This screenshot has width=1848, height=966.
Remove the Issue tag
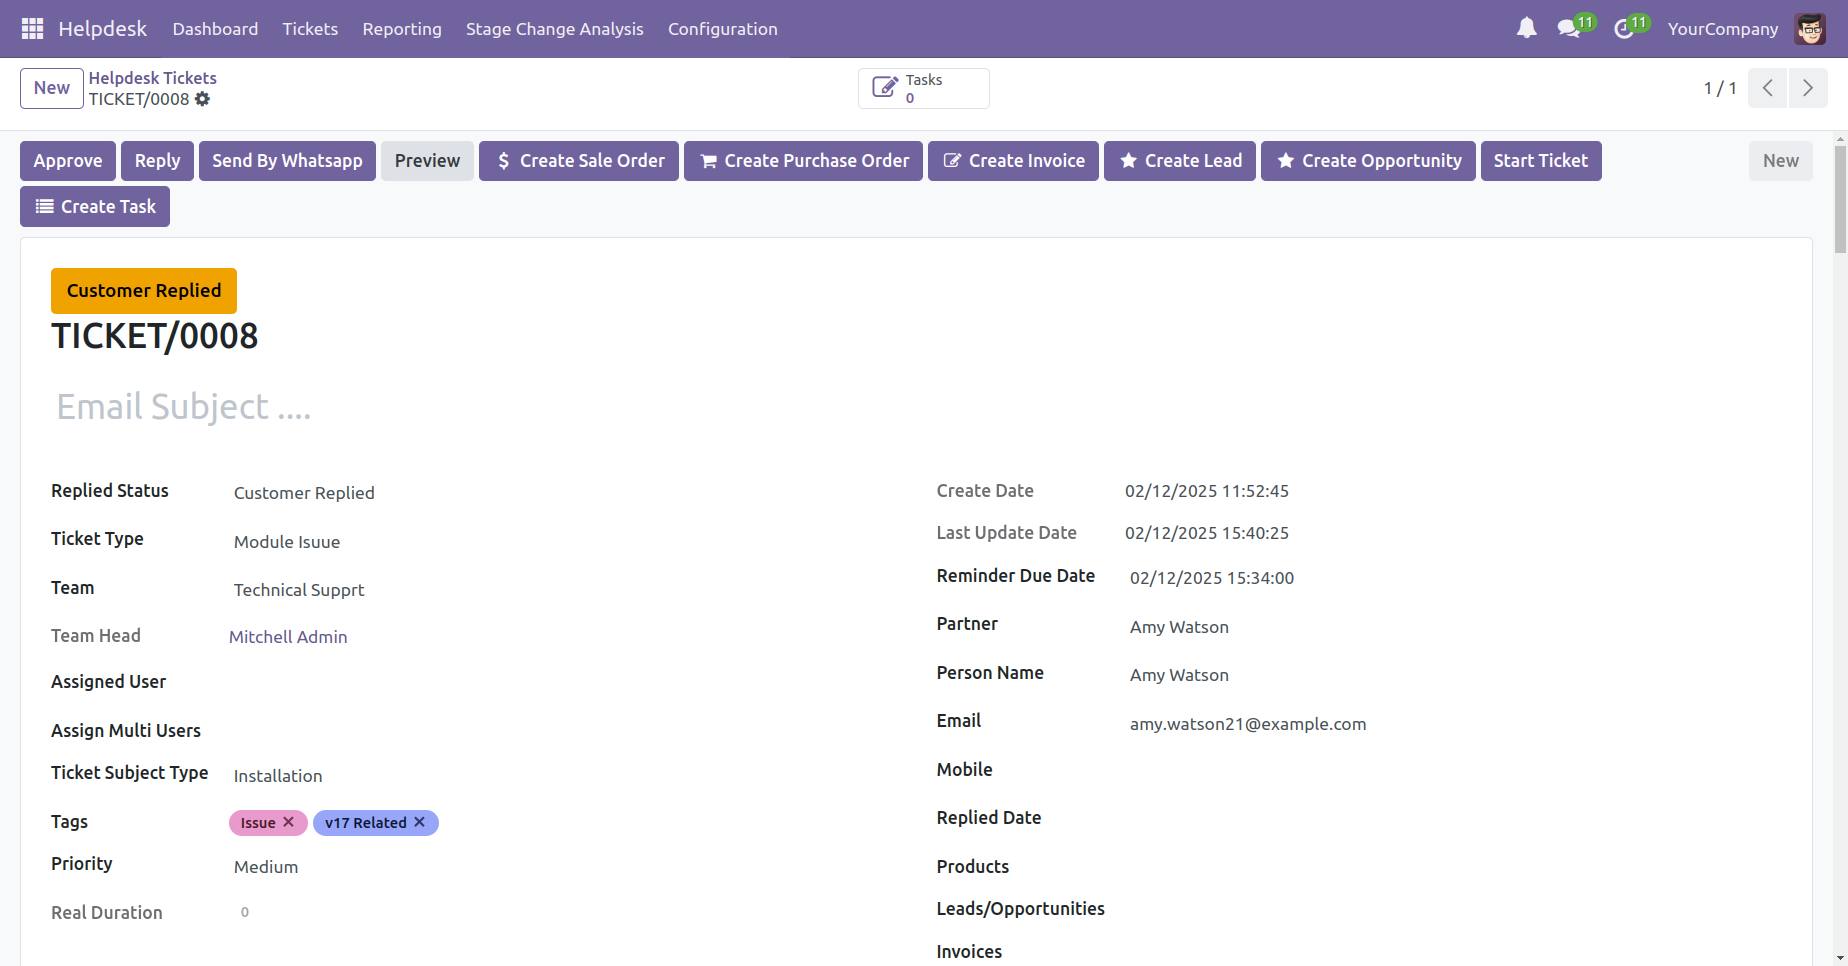coord(289,822)
